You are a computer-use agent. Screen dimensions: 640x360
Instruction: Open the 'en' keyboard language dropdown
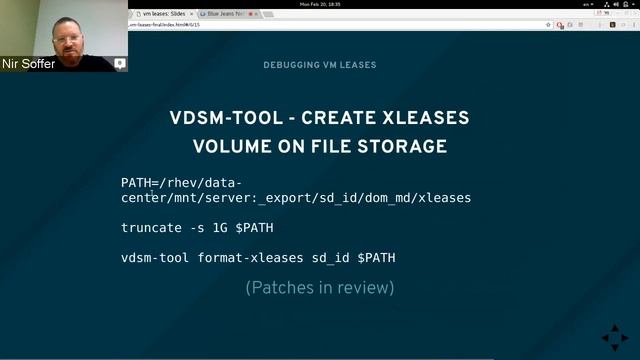[588, 4]
